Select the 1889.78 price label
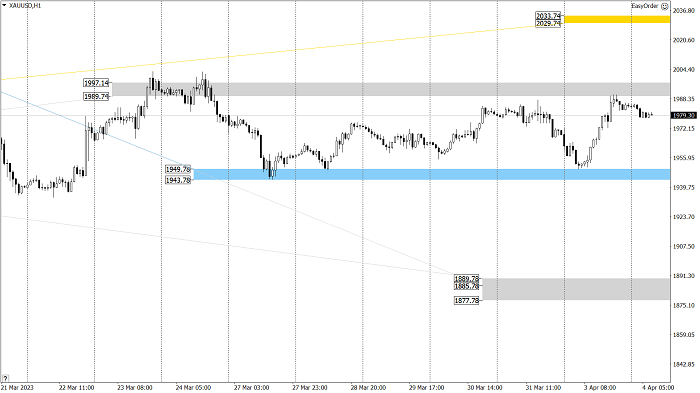700x393 pixels. click(467, 278)
